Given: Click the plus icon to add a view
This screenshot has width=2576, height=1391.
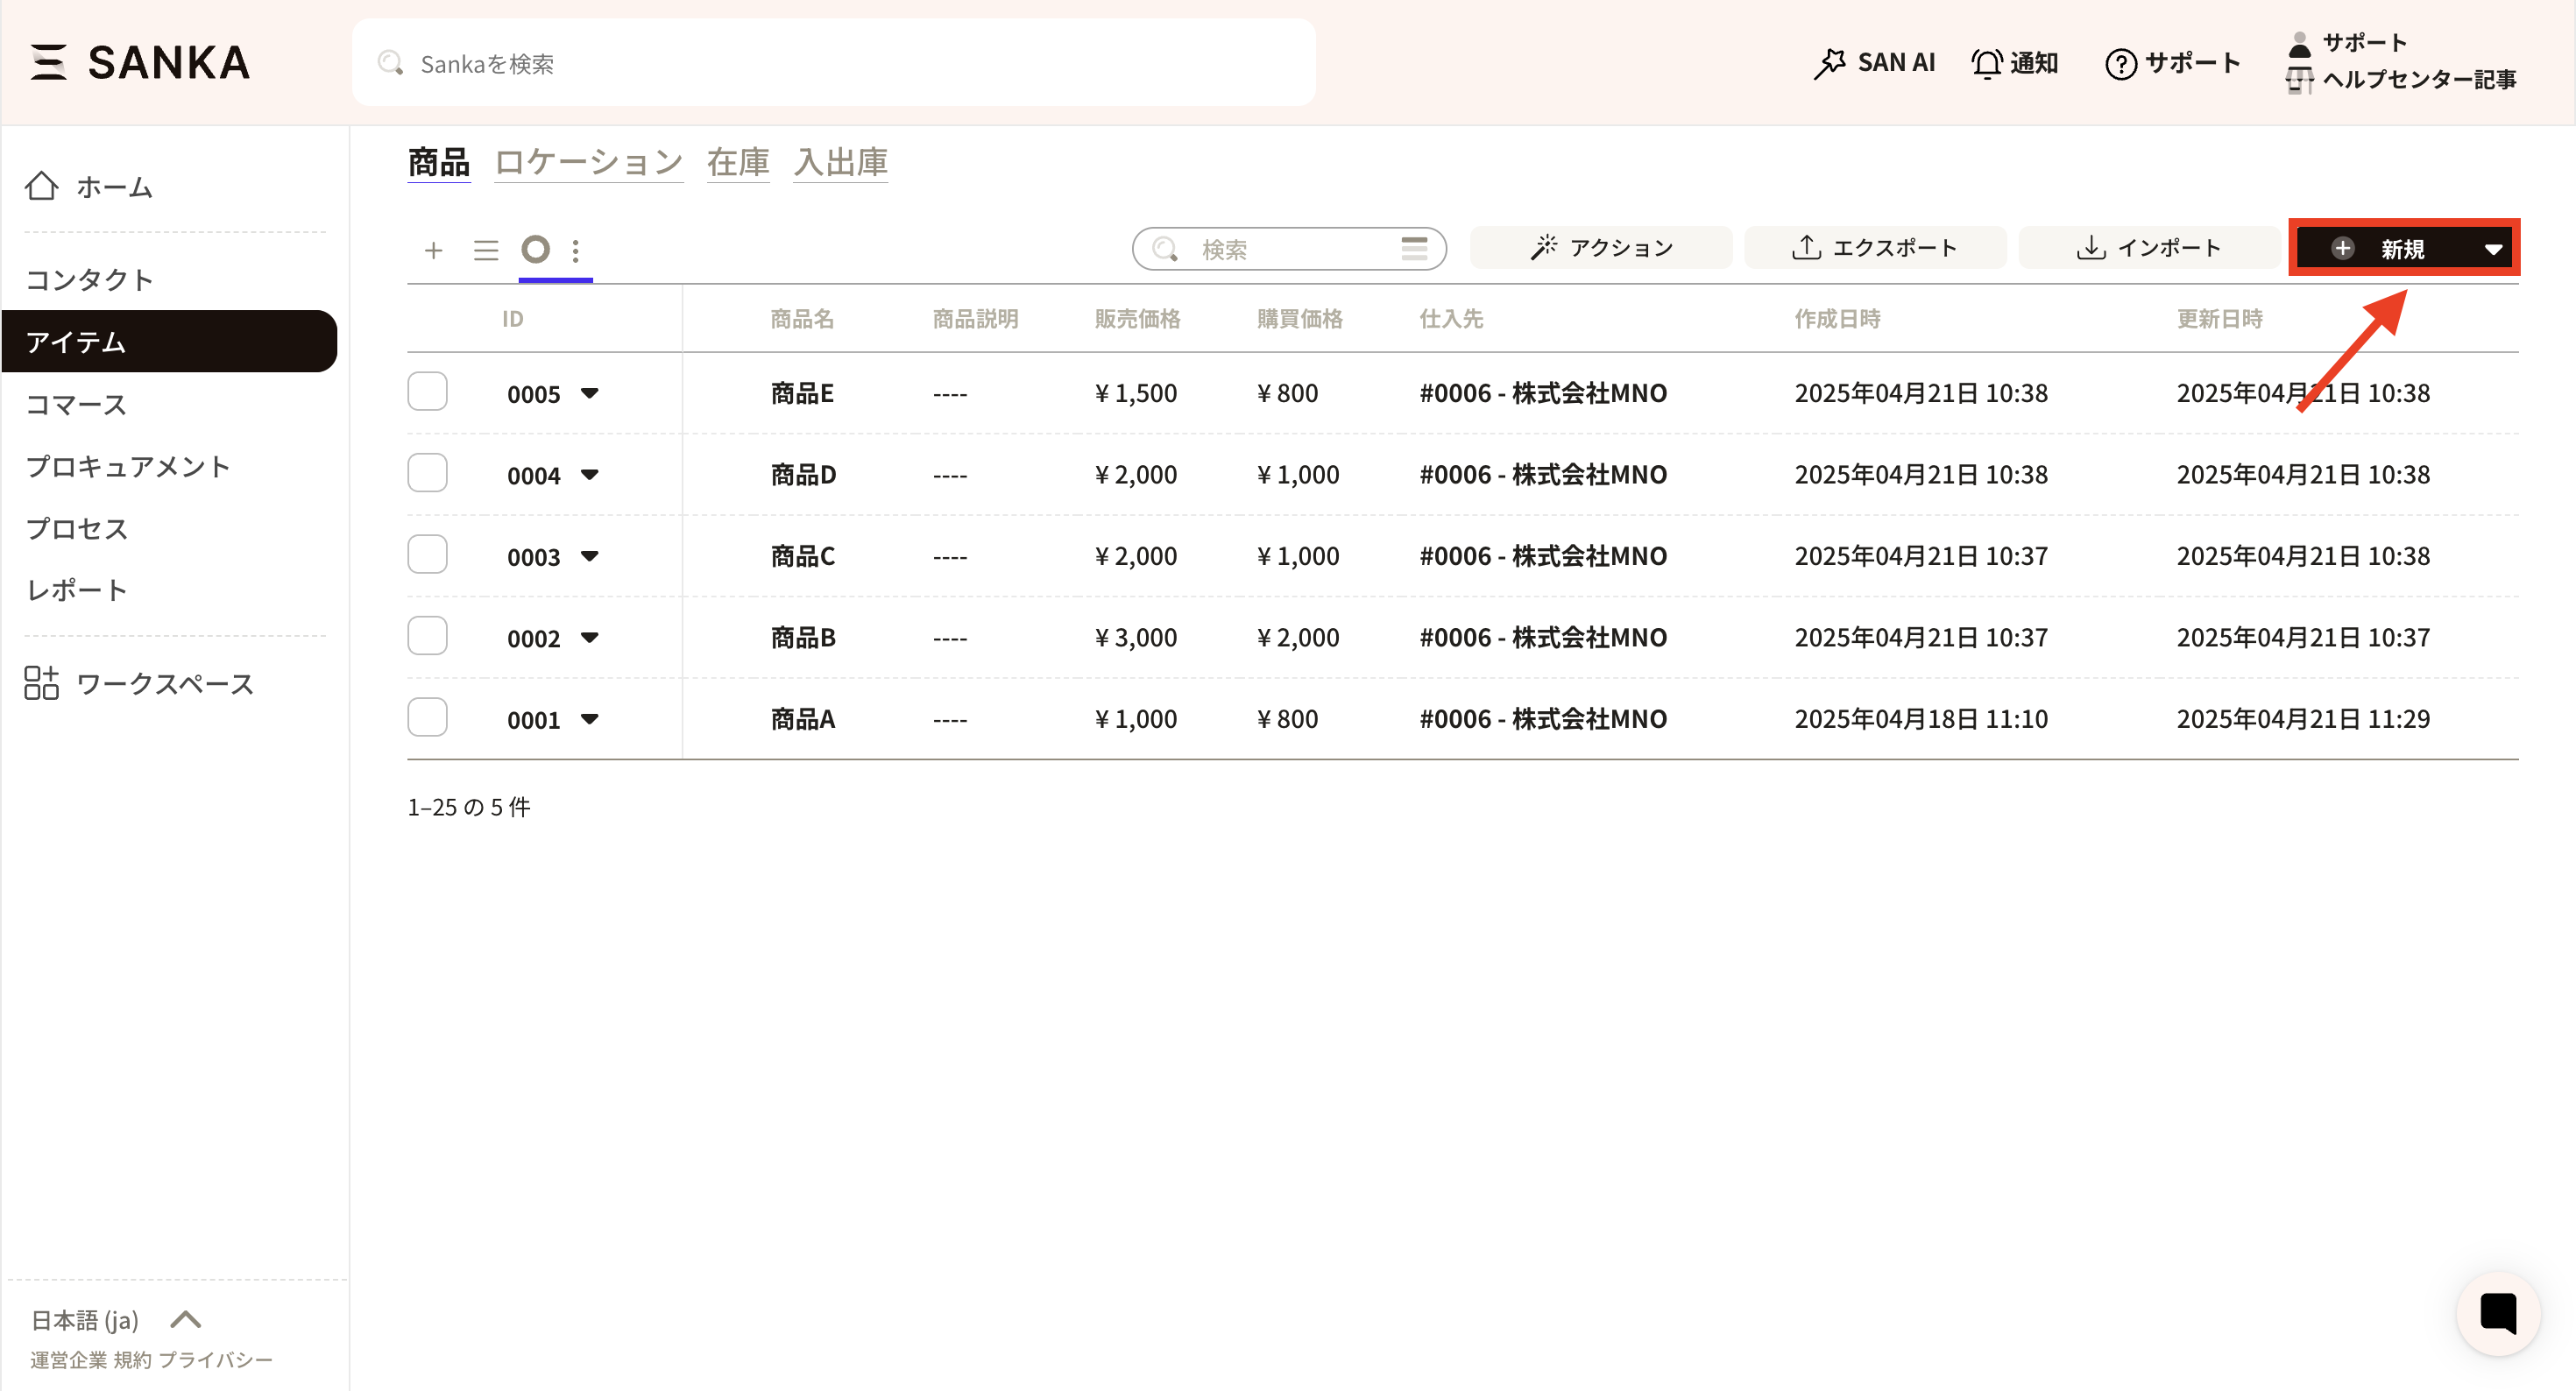Looking at the screenshot, I should pos(433,250).
